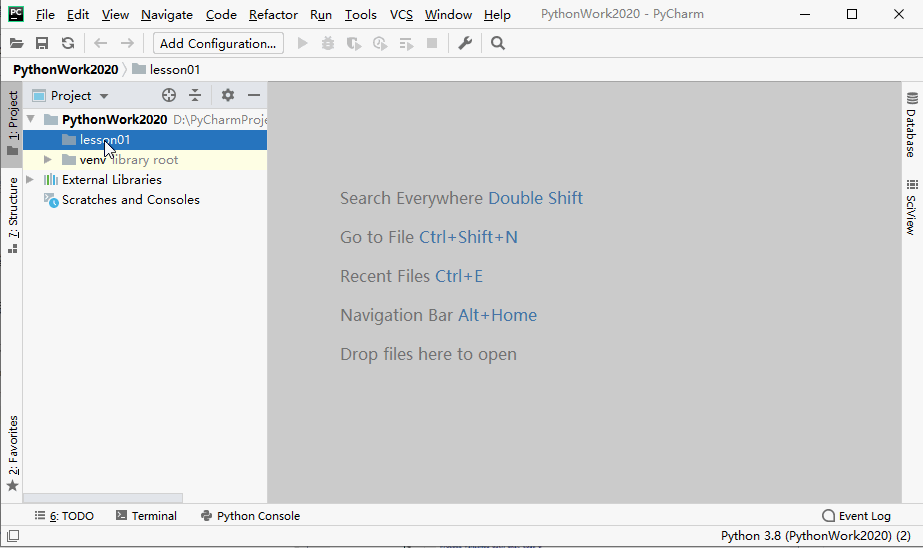Select the PythonWork2020 project root

145,119
